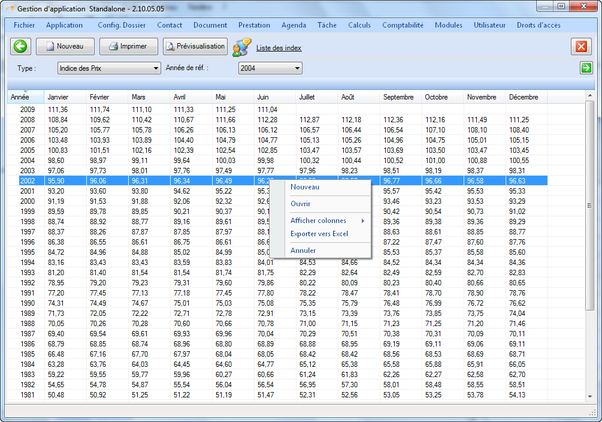Expand the Type dropdown
Screen dimensions: 602x422
pyautogui.click(x=155, y=69)
